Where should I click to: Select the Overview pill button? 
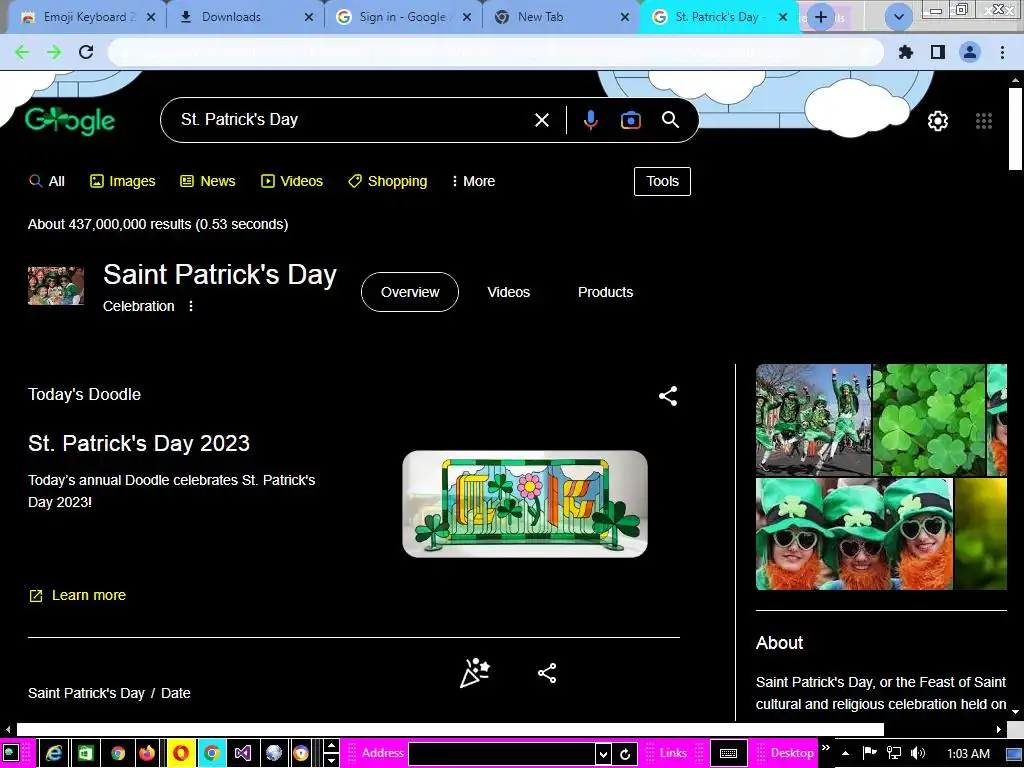(x=410, y=292)
